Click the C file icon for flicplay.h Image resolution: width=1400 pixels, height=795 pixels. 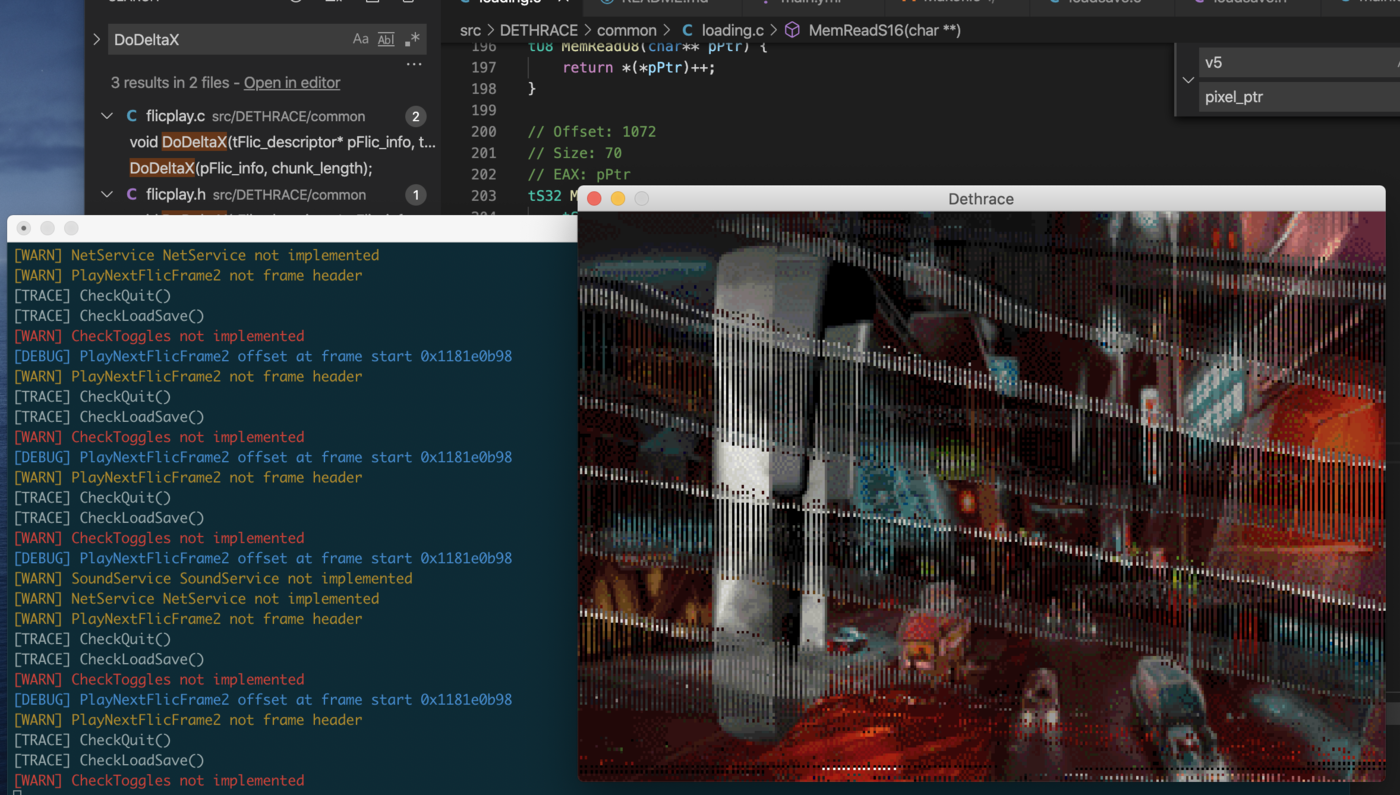[132, 195]
